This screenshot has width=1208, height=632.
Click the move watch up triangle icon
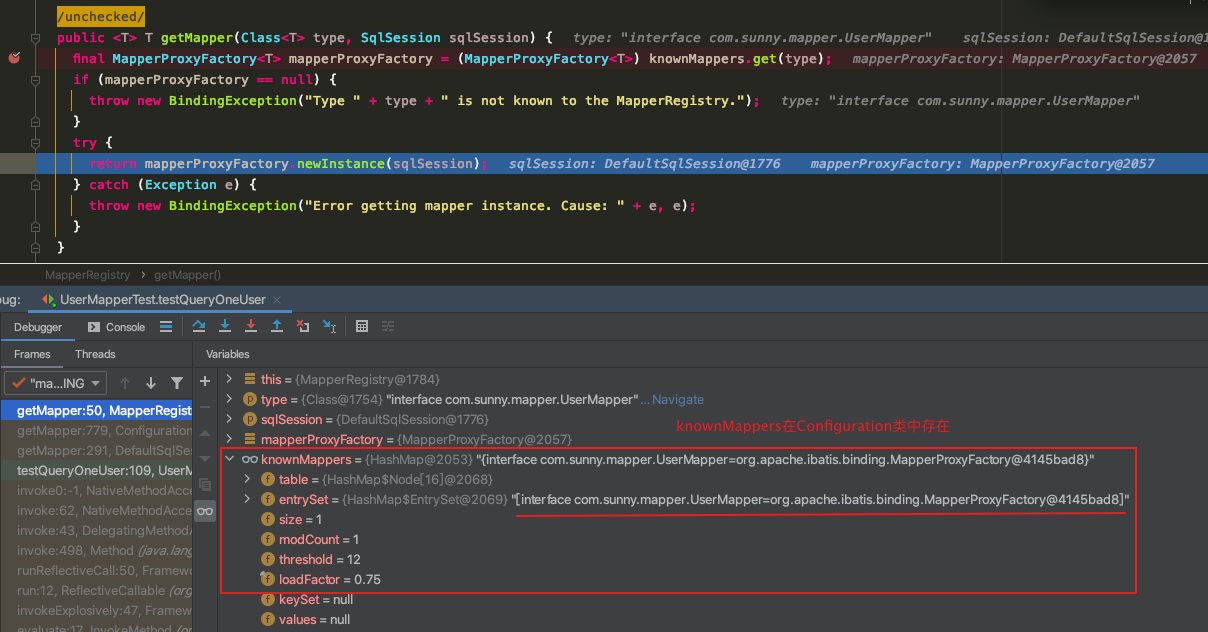pos(205,433)
